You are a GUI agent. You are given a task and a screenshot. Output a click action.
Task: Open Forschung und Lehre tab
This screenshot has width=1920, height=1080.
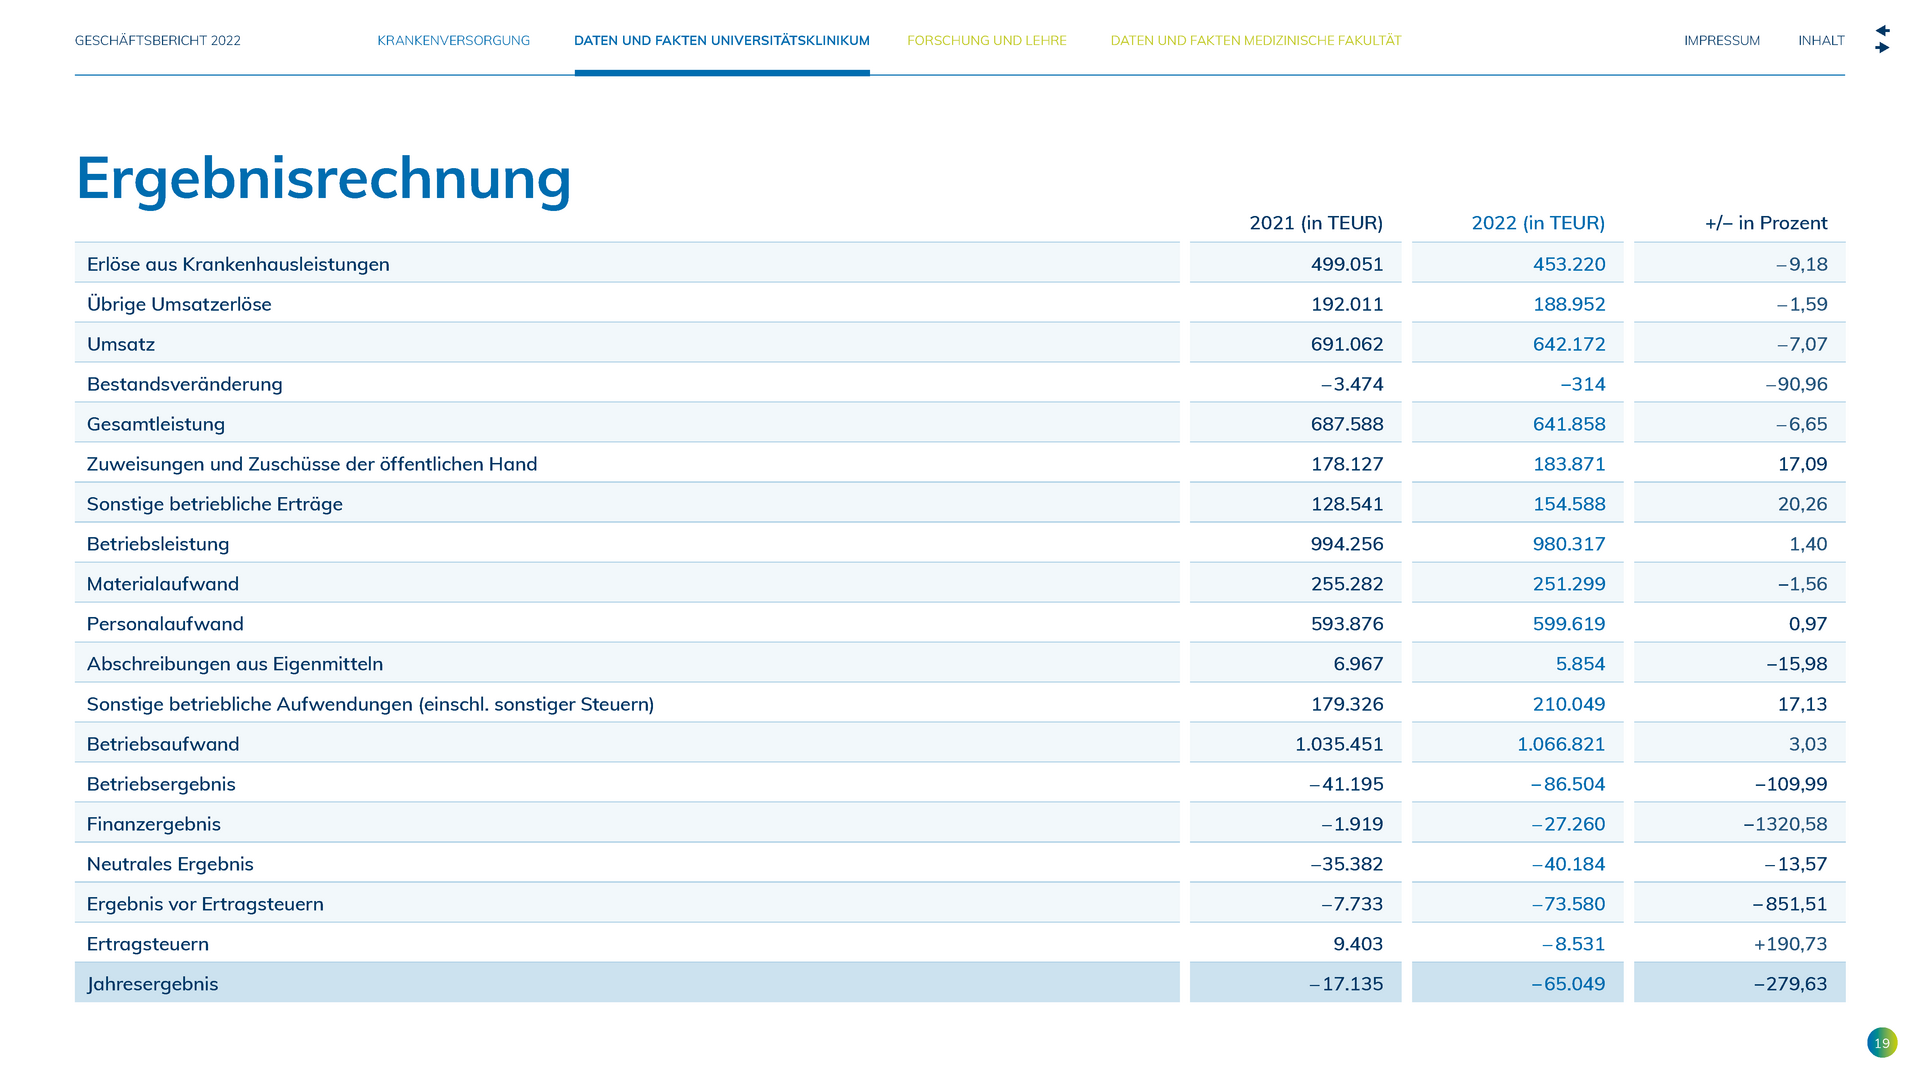pyautogui.click(x=987, y=41)
